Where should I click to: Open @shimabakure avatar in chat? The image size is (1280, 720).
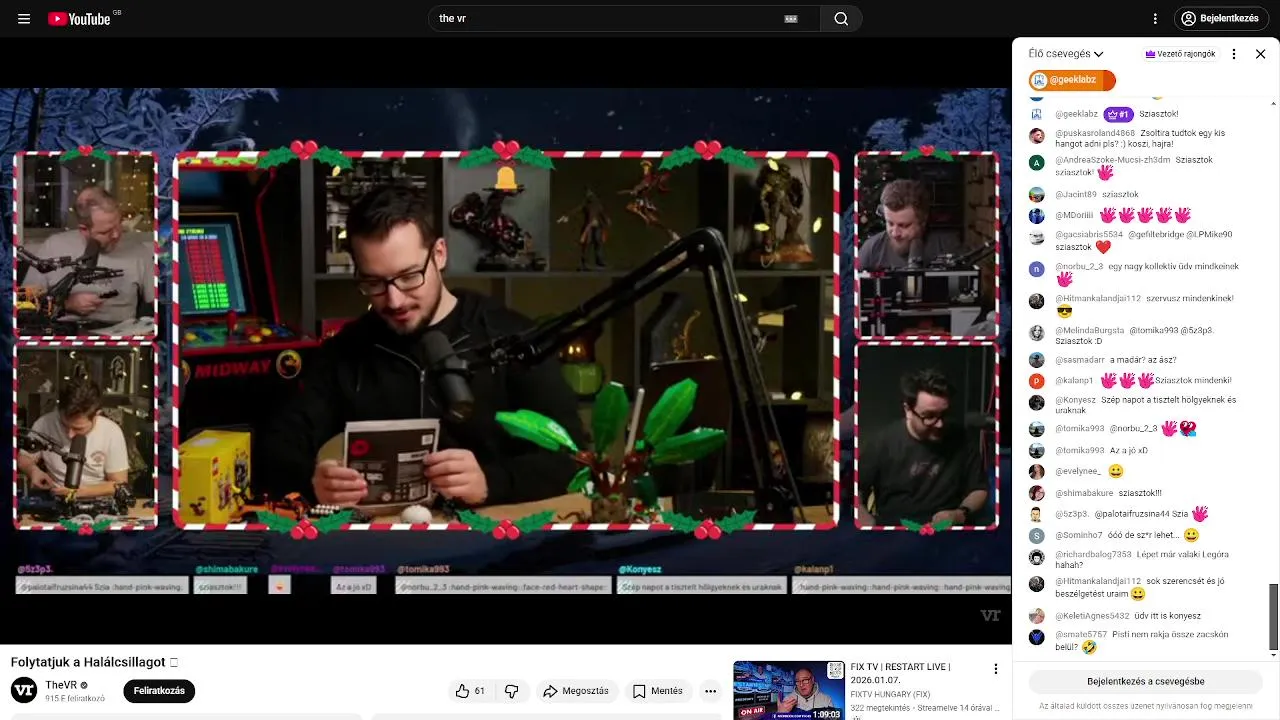coord(1037,493)
